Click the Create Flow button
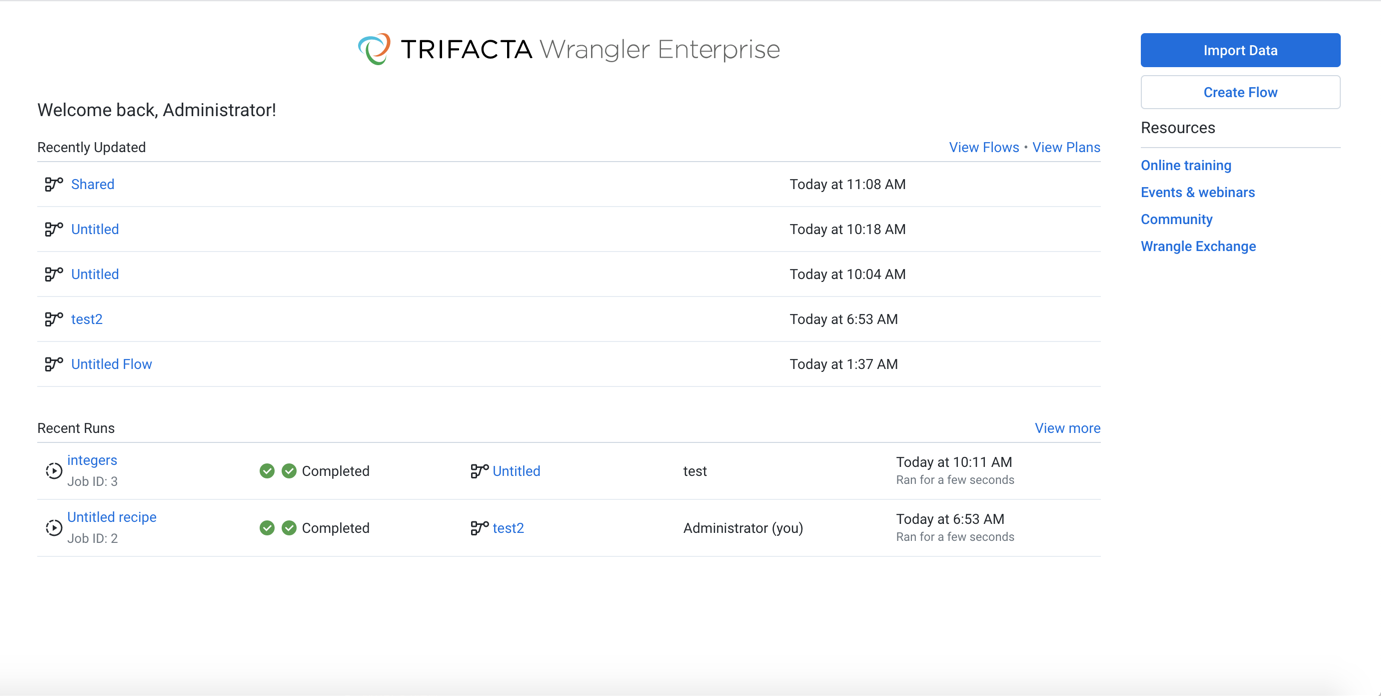The image size is (1381, 696). click(x=1240, y=92)
